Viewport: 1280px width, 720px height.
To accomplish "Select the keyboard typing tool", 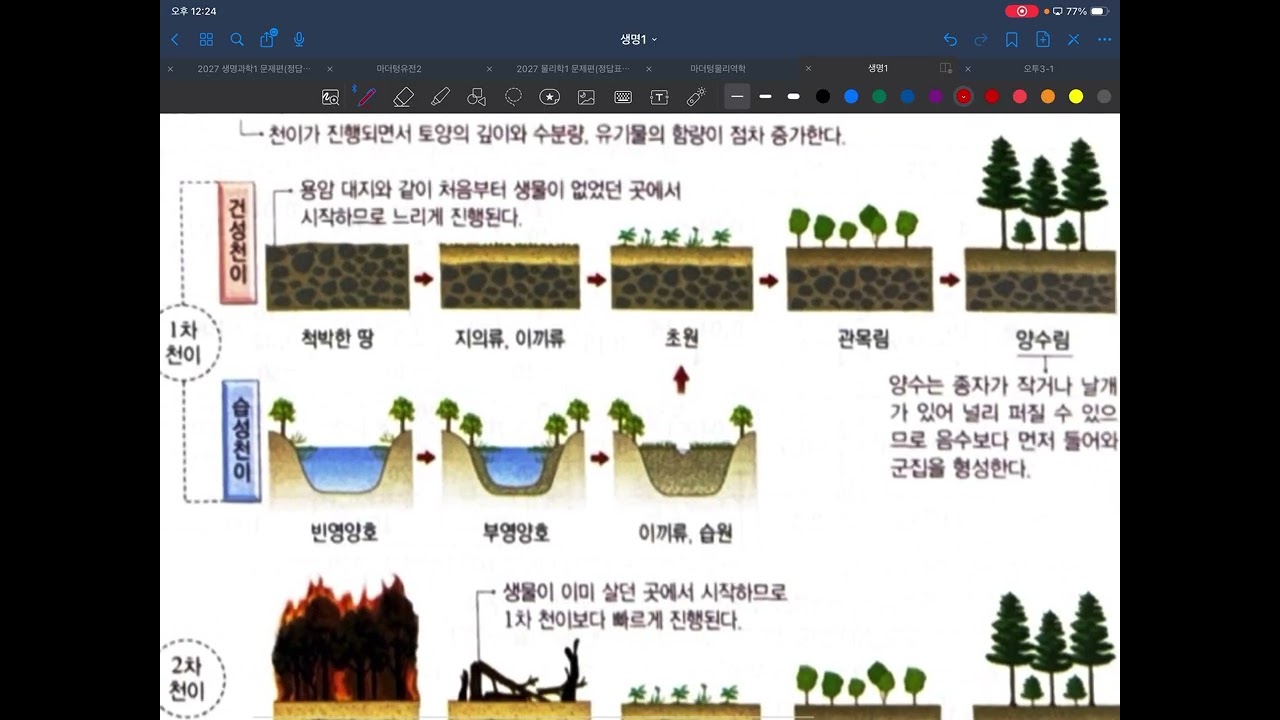I will click(x=623, y=97).
